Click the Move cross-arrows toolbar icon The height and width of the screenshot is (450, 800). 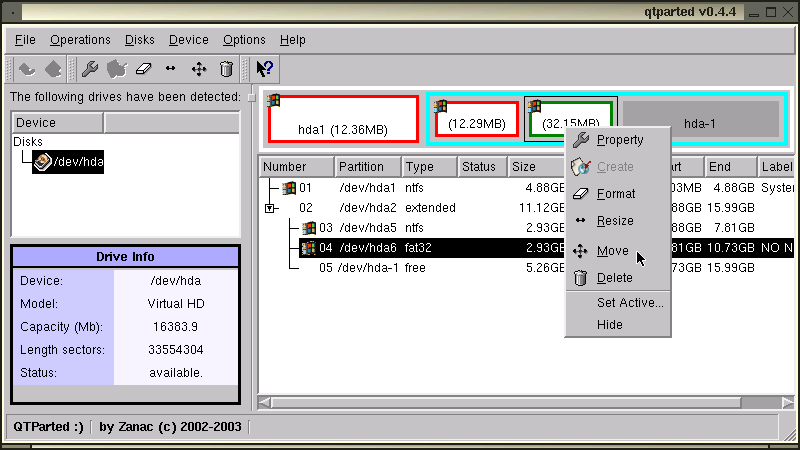[x=198, y=69]
